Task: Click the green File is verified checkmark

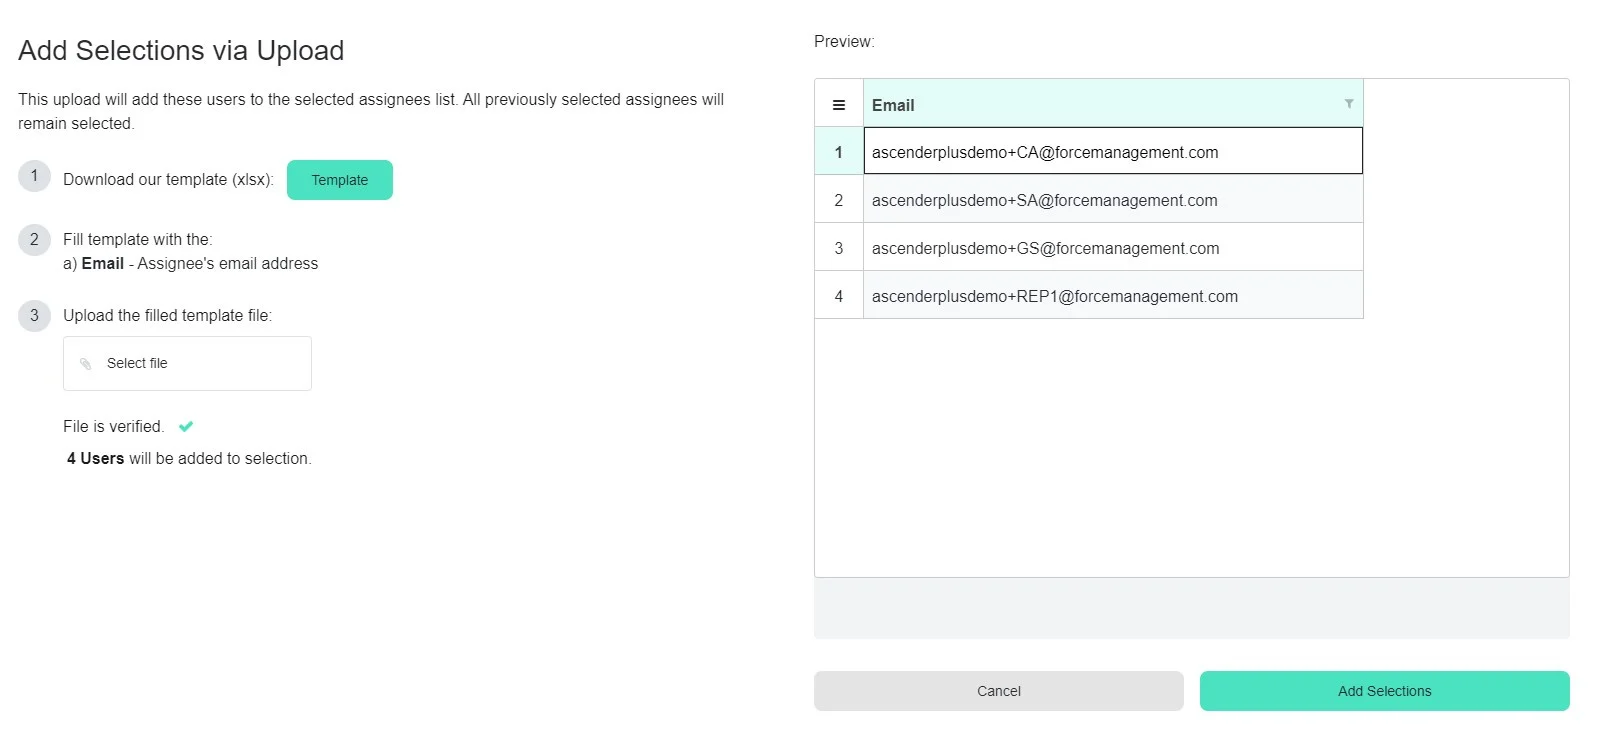Action: pyautogui.click(x=186, y=427)
